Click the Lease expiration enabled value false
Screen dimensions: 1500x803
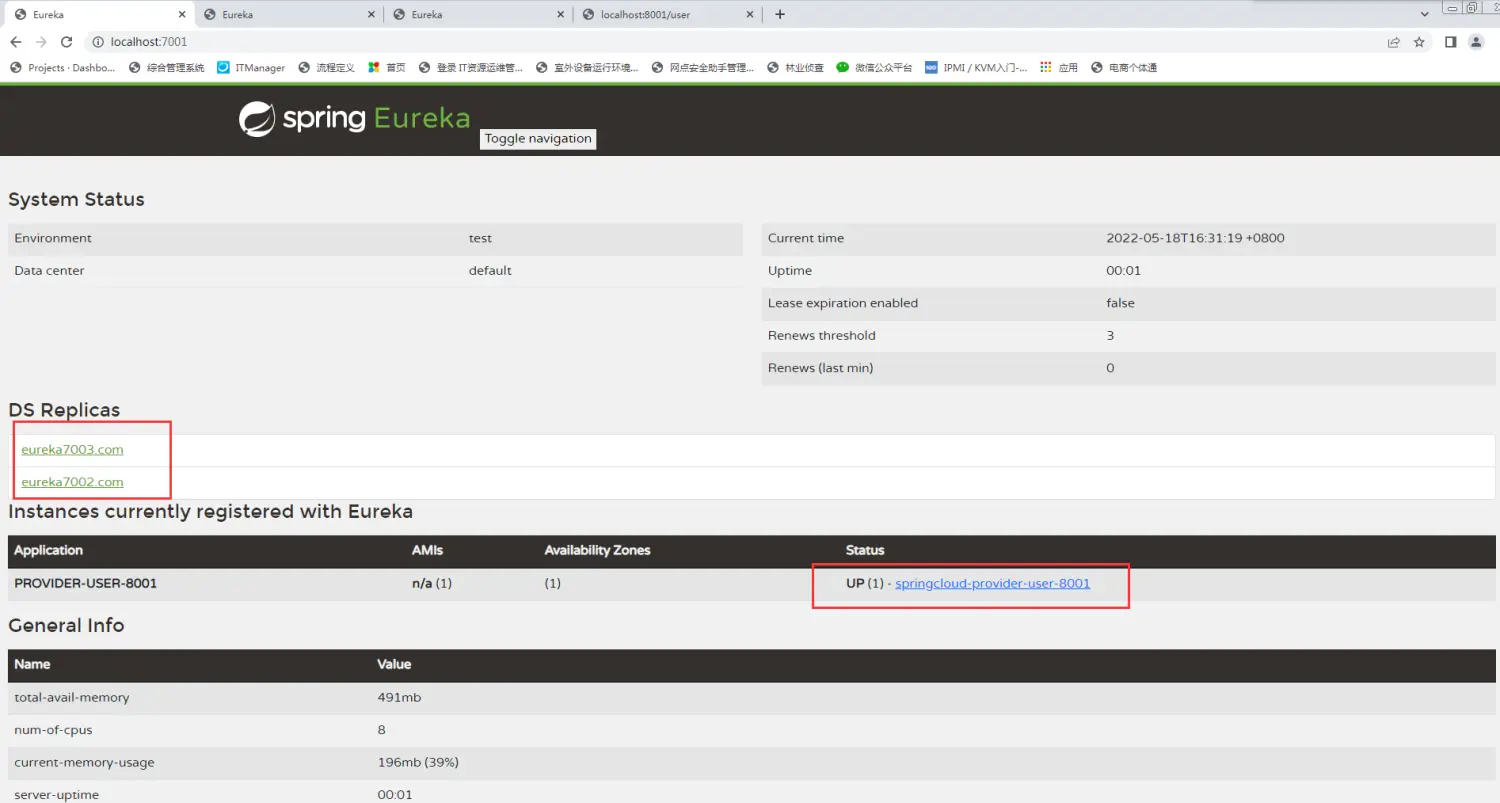1120,303
